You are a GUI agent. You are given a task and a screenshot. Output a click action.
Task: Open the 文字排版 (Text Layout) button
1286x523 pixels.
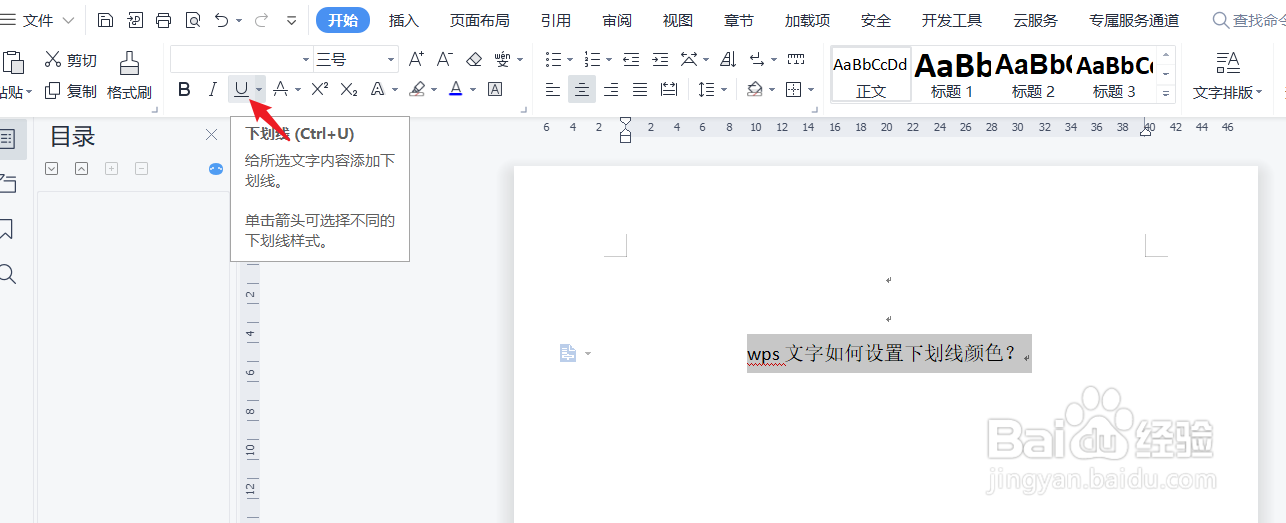click(x=1227, y=75)
